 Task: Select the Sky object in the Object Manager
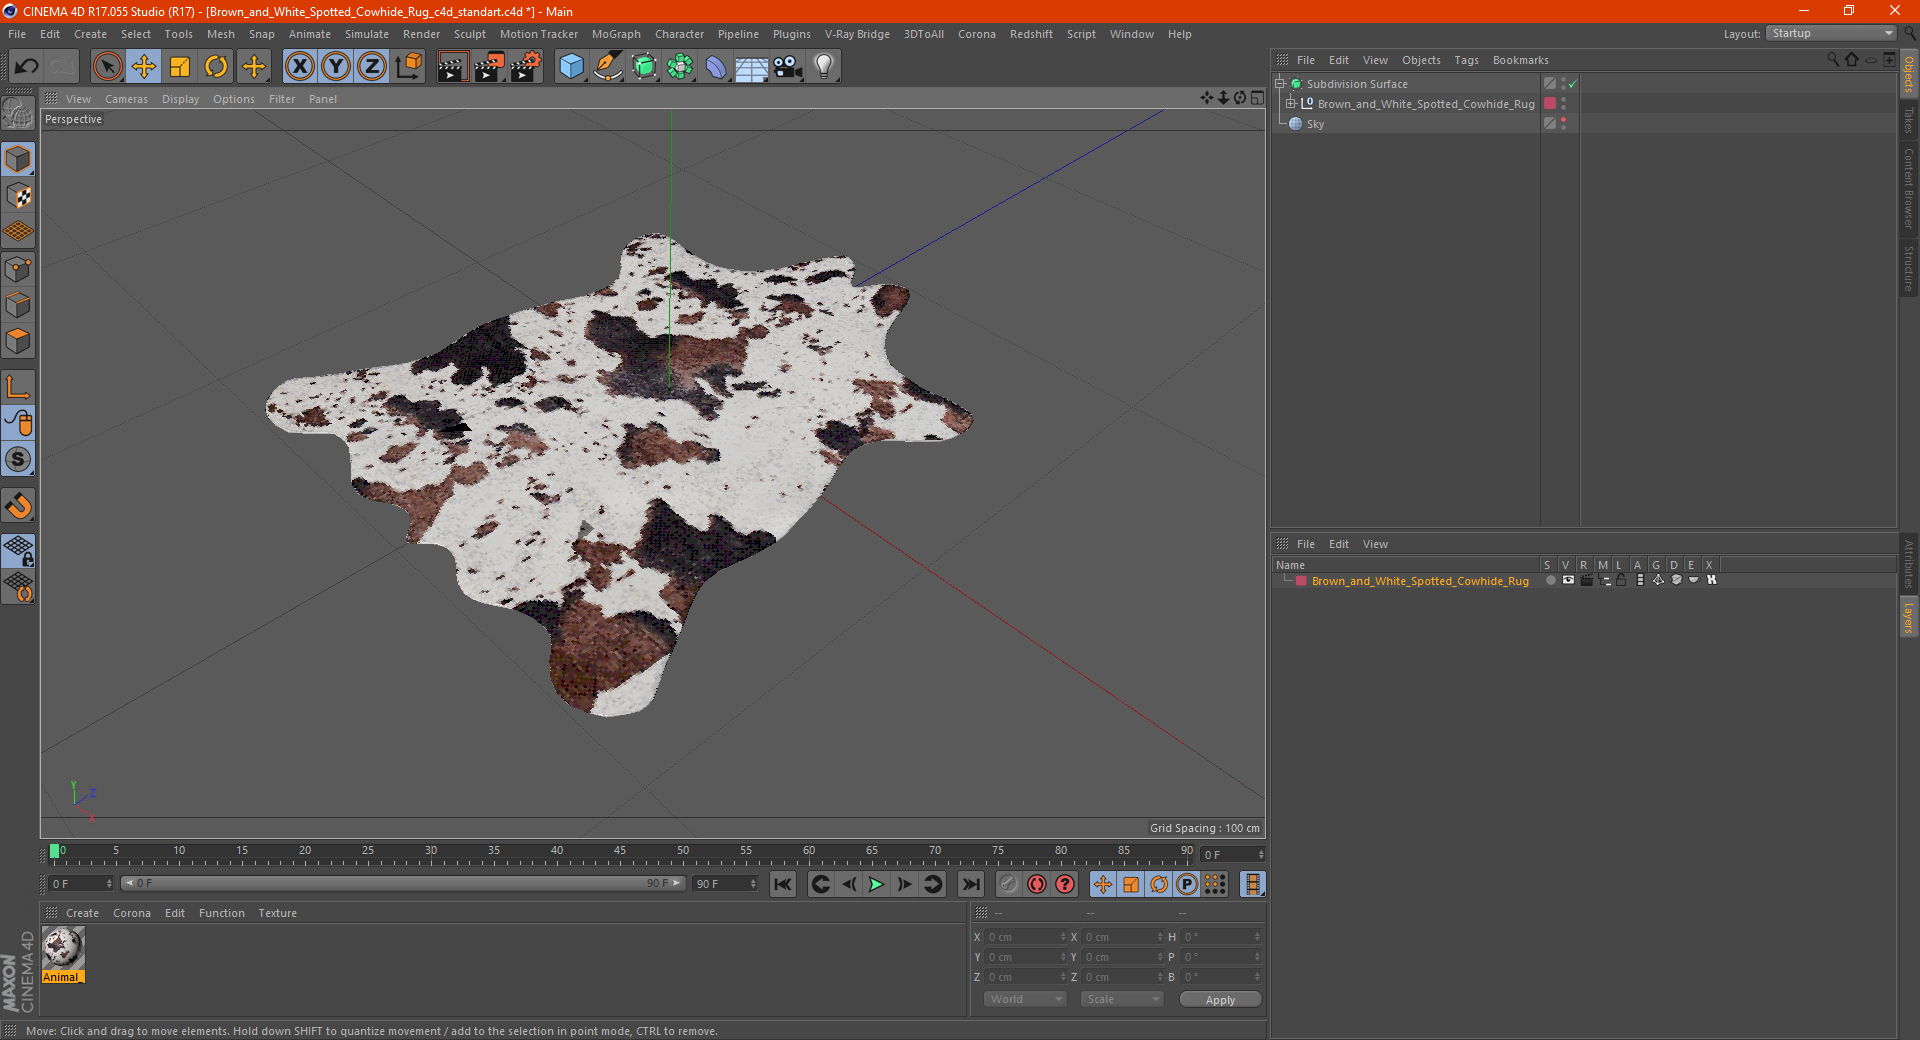(1315, 124)
